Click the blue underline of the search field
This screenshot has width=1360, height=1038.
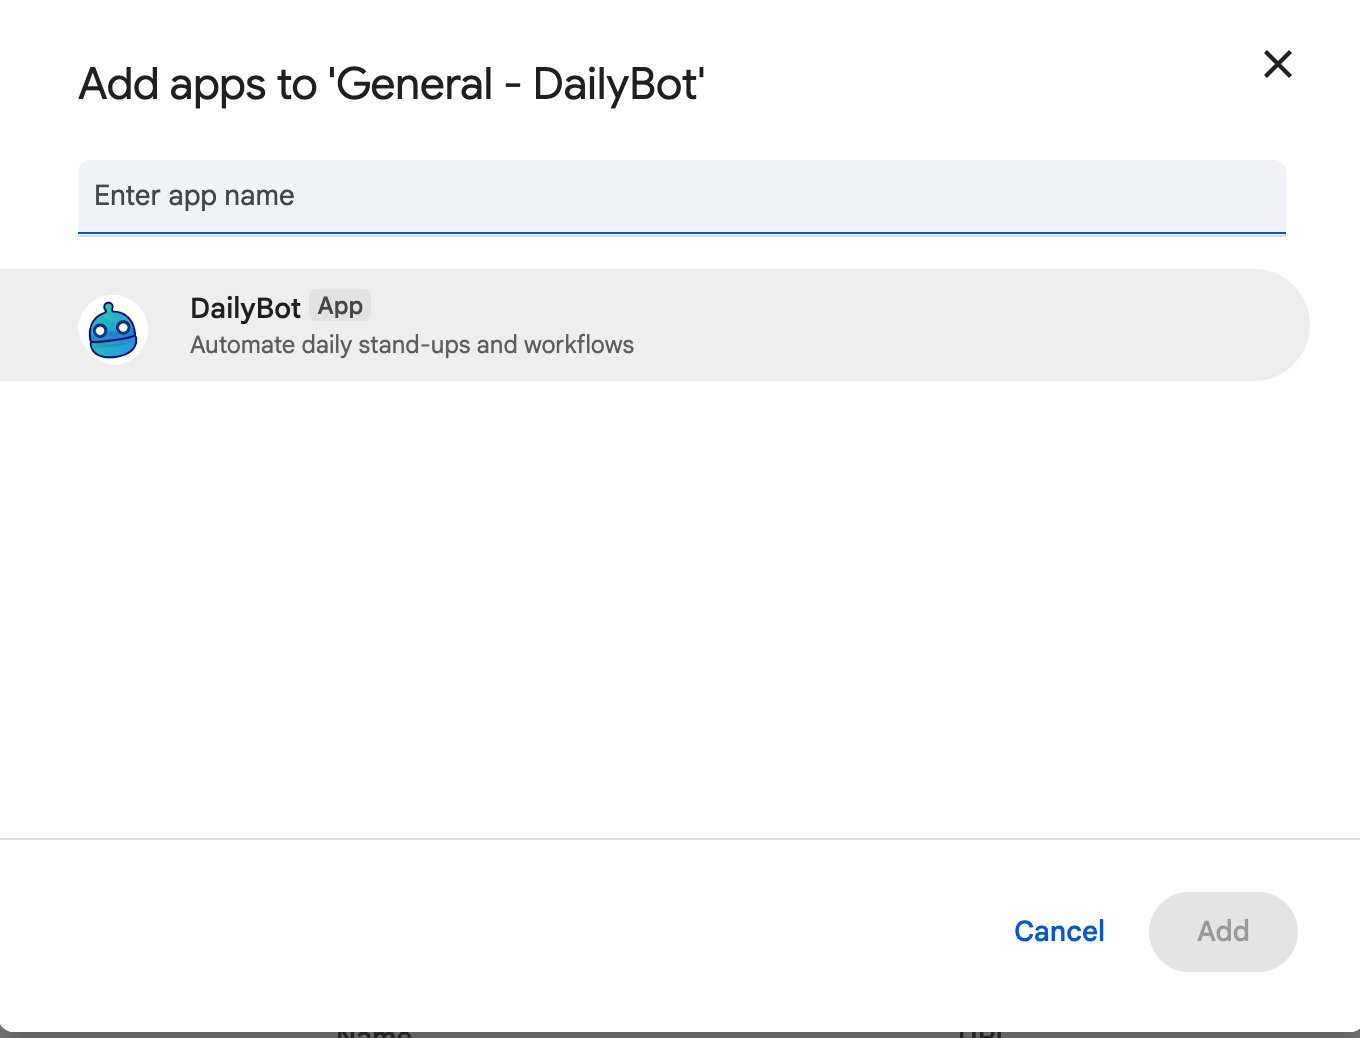pyautogui.click(x=680, y=233)
